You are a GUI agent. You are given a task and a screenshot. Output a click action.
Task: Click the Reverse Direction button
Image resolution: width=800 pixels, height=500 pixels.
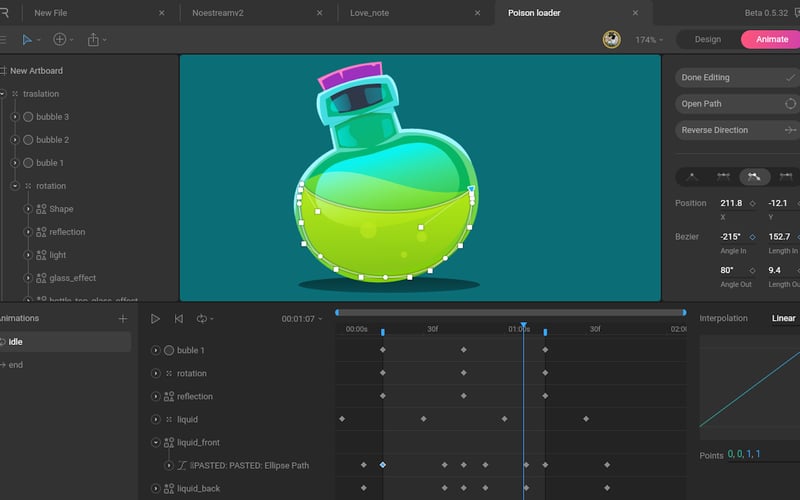pos(737,130)
